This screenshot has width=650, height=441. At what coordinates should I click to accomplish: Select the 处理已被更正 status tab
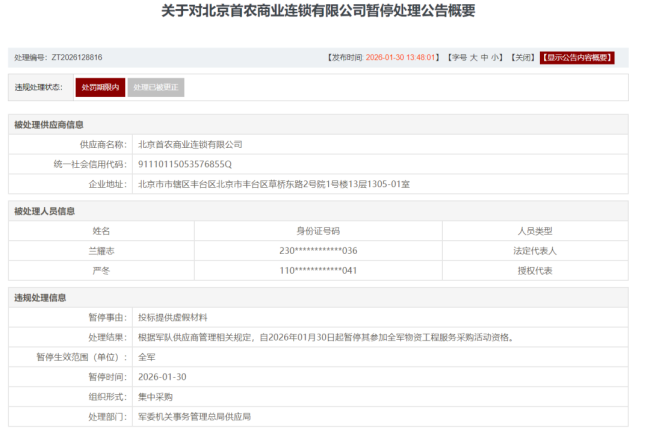click(x=156, y=88)
